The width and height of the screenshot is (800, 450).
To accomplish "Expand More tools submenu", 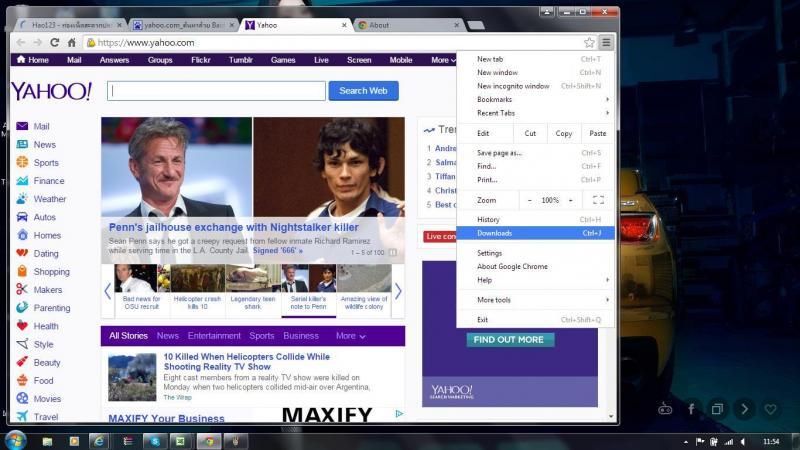I will (535, 300).
